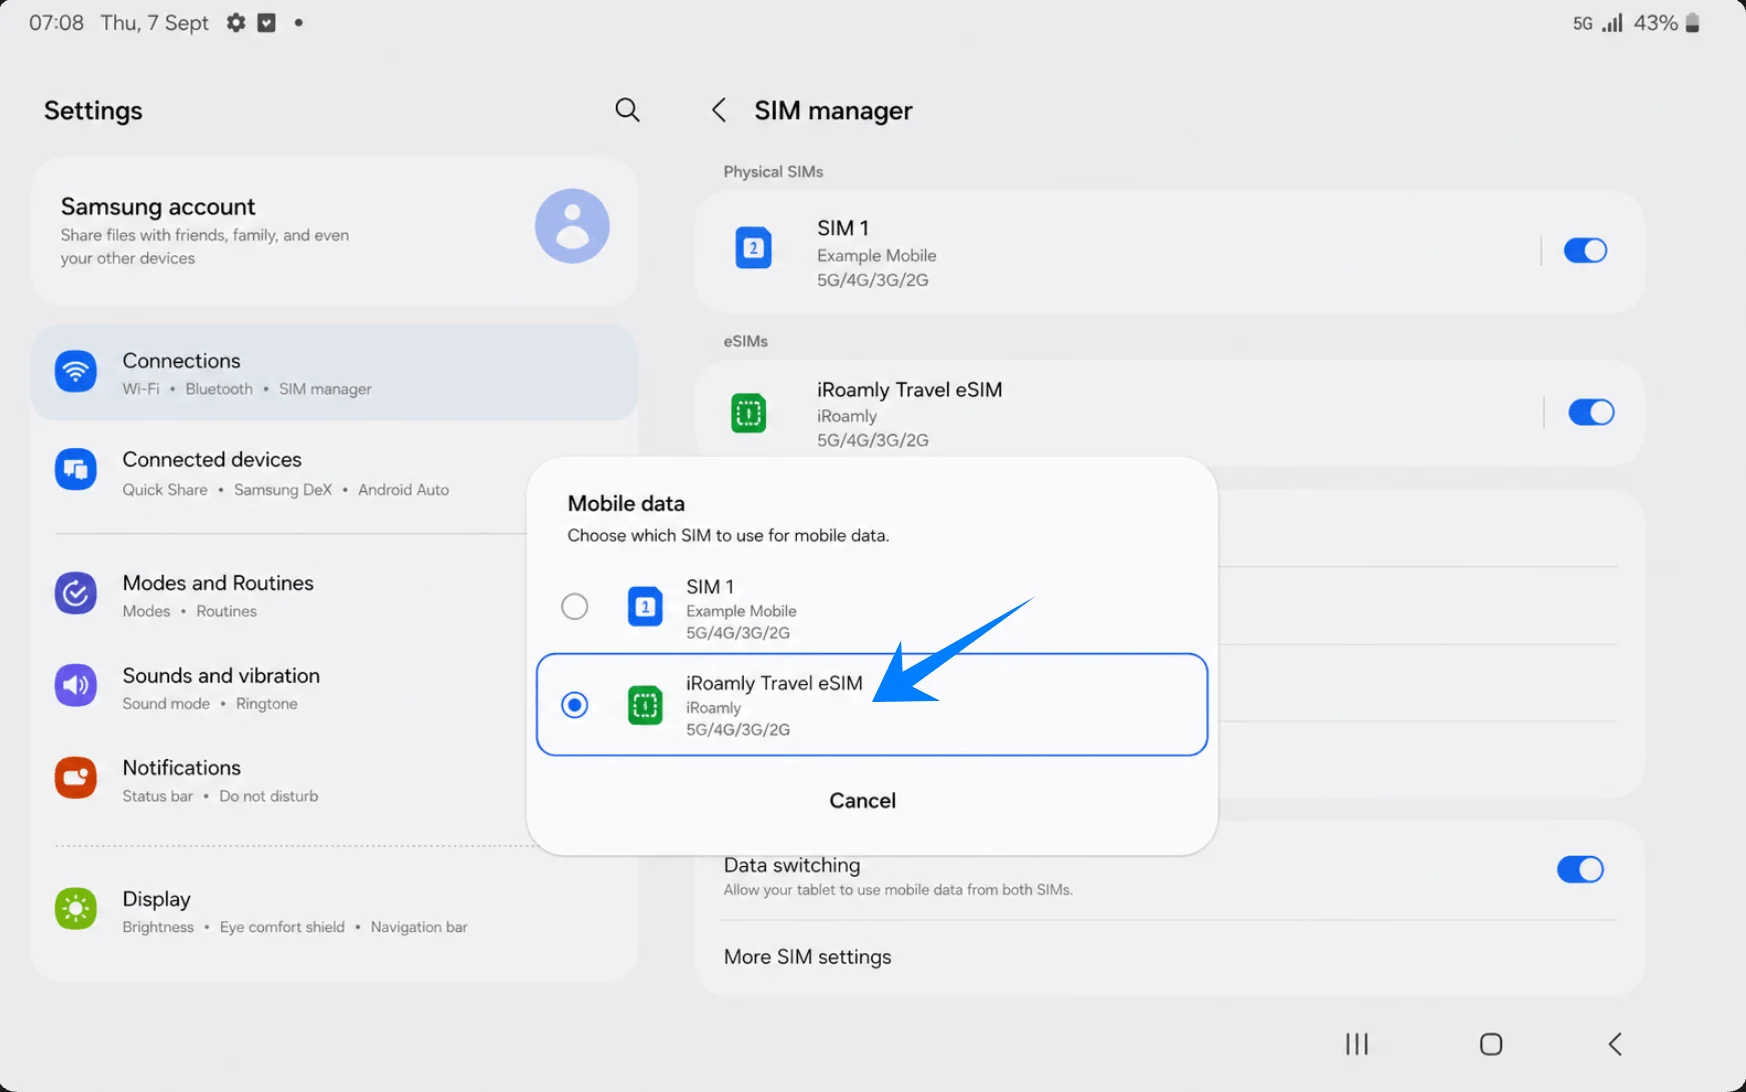
Task: Tap the Data switching label
Action: [x=791, y=865]
